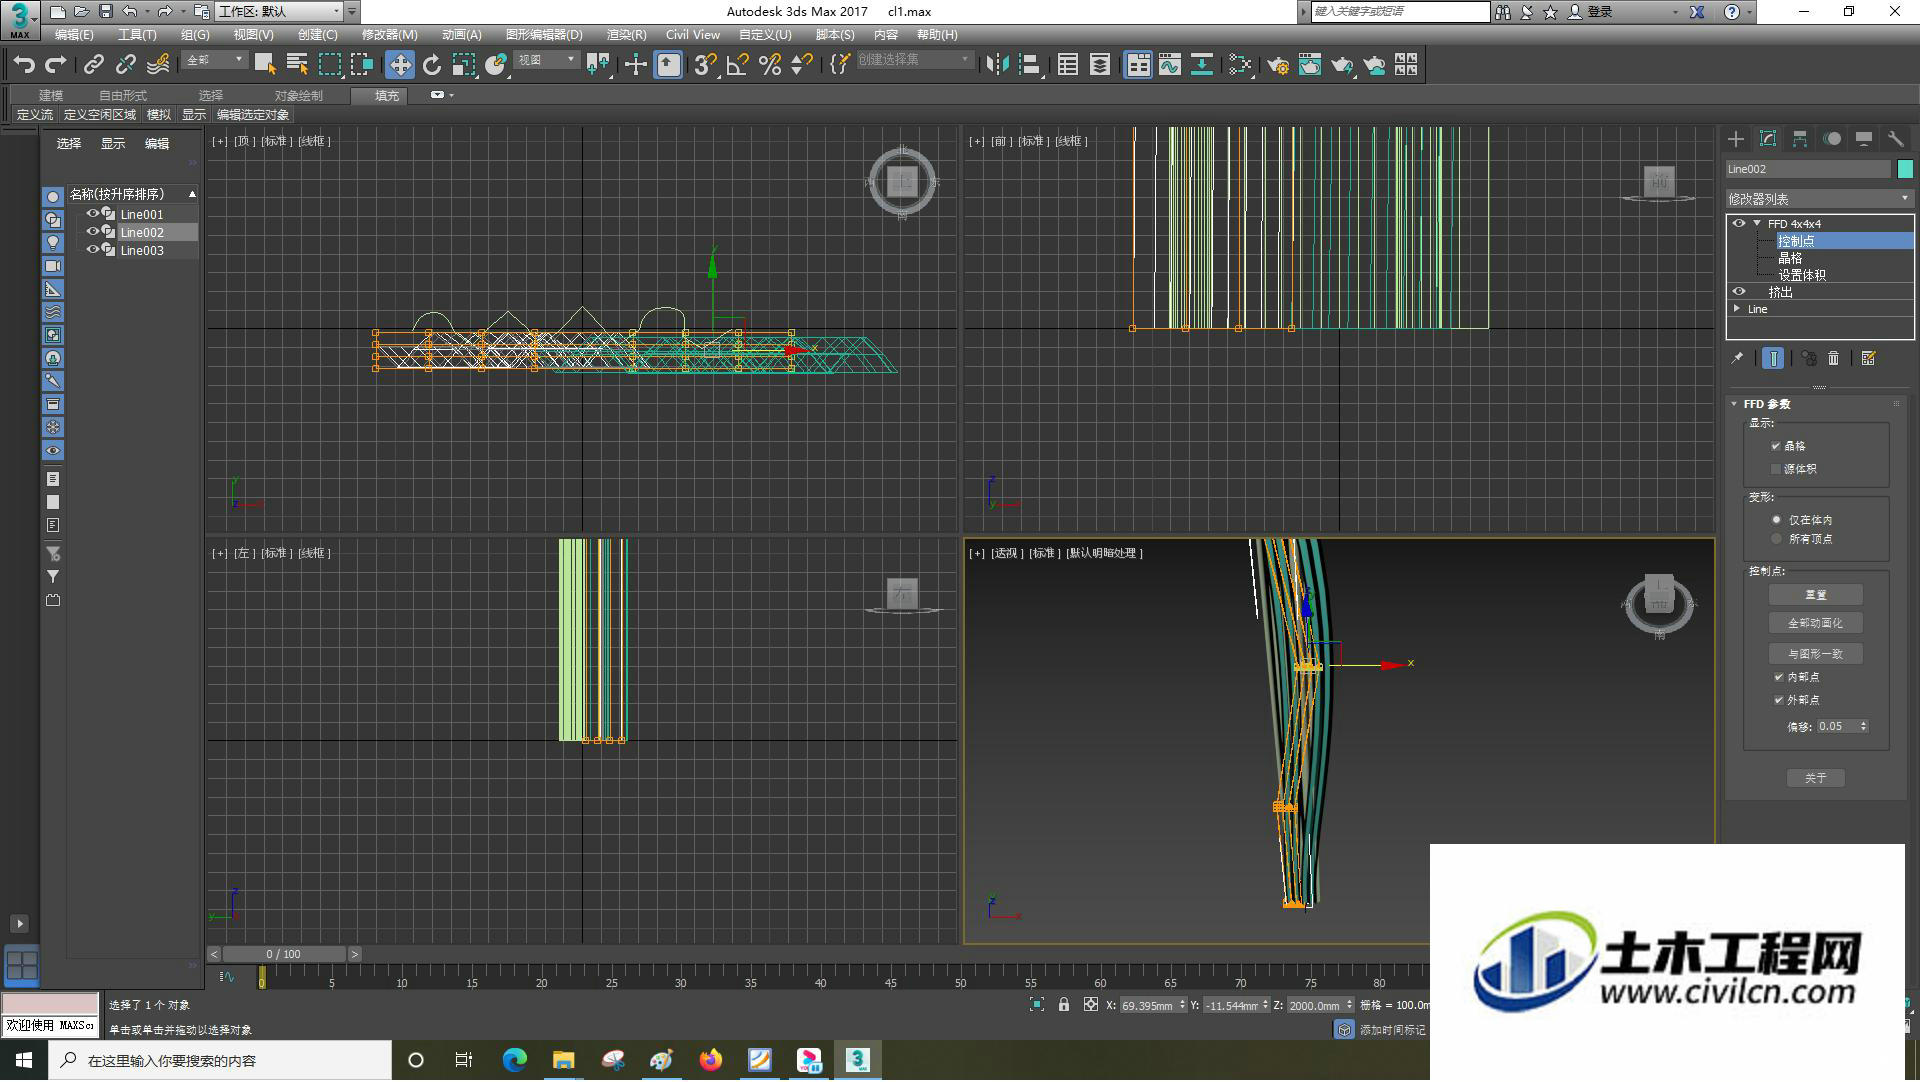Click the Unlink Selection tool
Screen dimensions: 1920x1082
pyautogui.click(x=125, y=65)
